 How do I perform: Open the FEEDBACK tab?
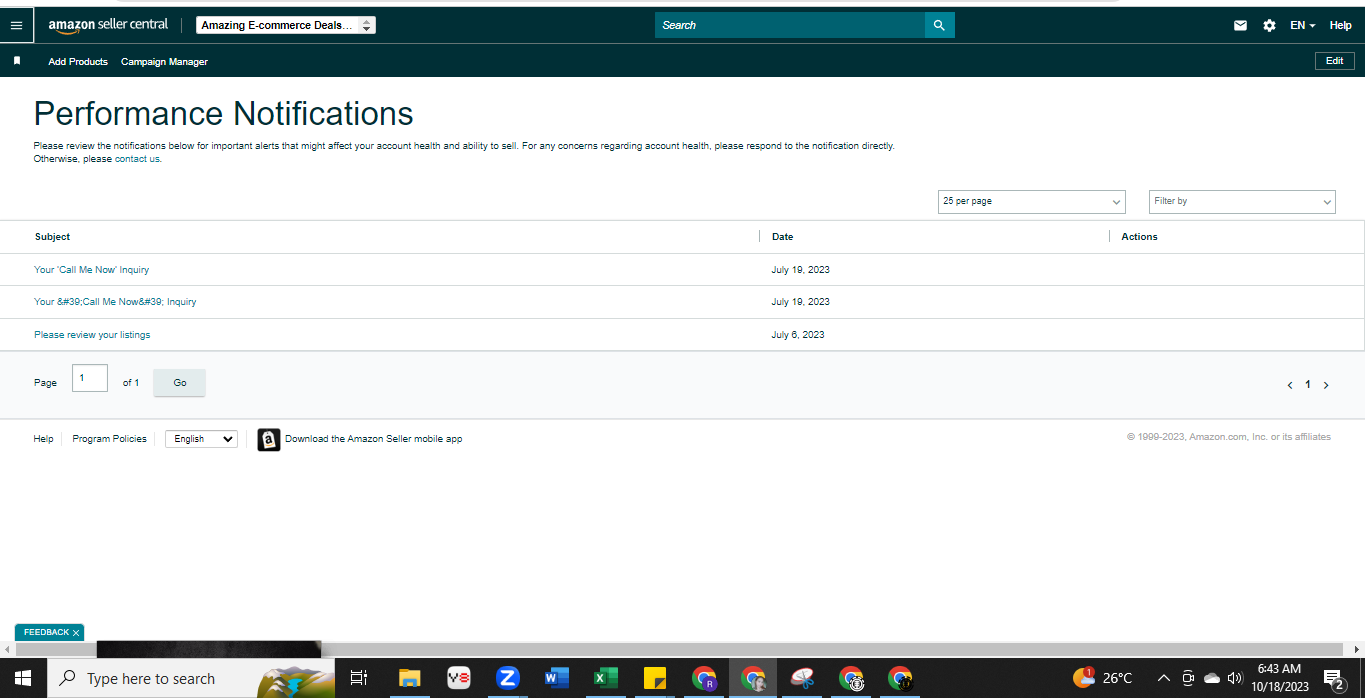[46, 633]
